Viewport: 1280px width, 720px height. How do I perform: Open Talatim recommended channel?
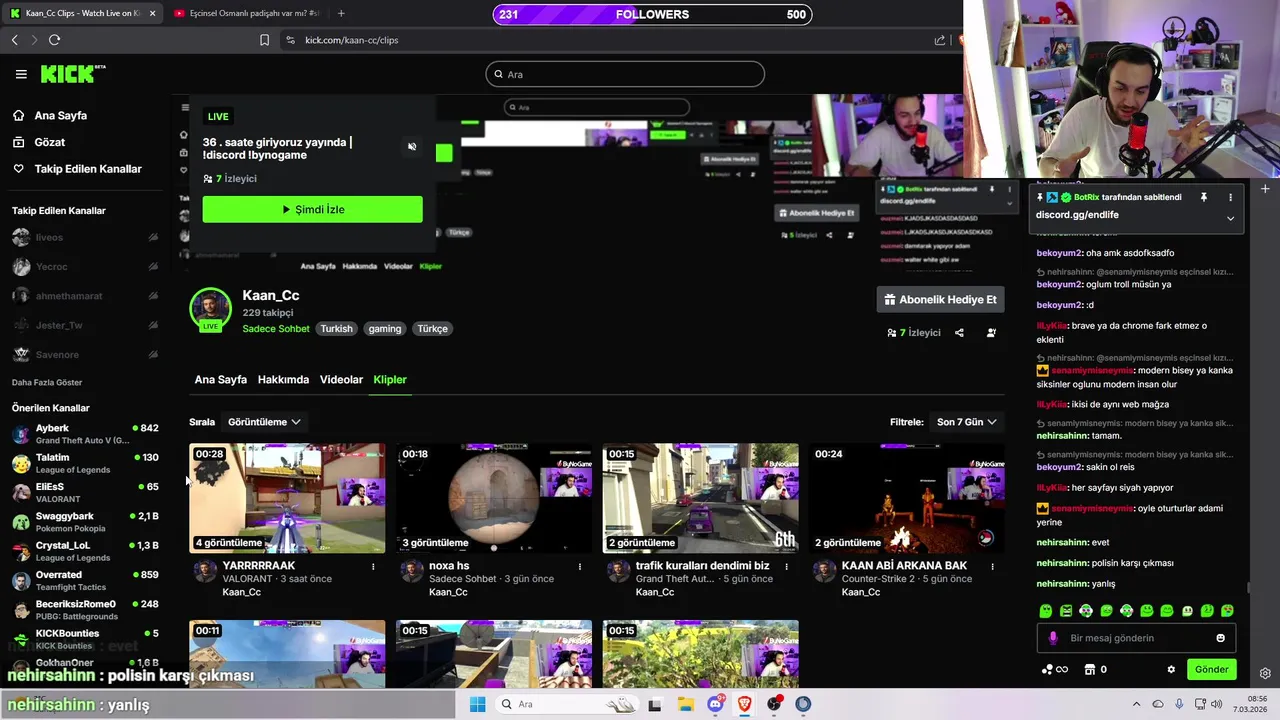pyautogui.click(x=84, y=463)
